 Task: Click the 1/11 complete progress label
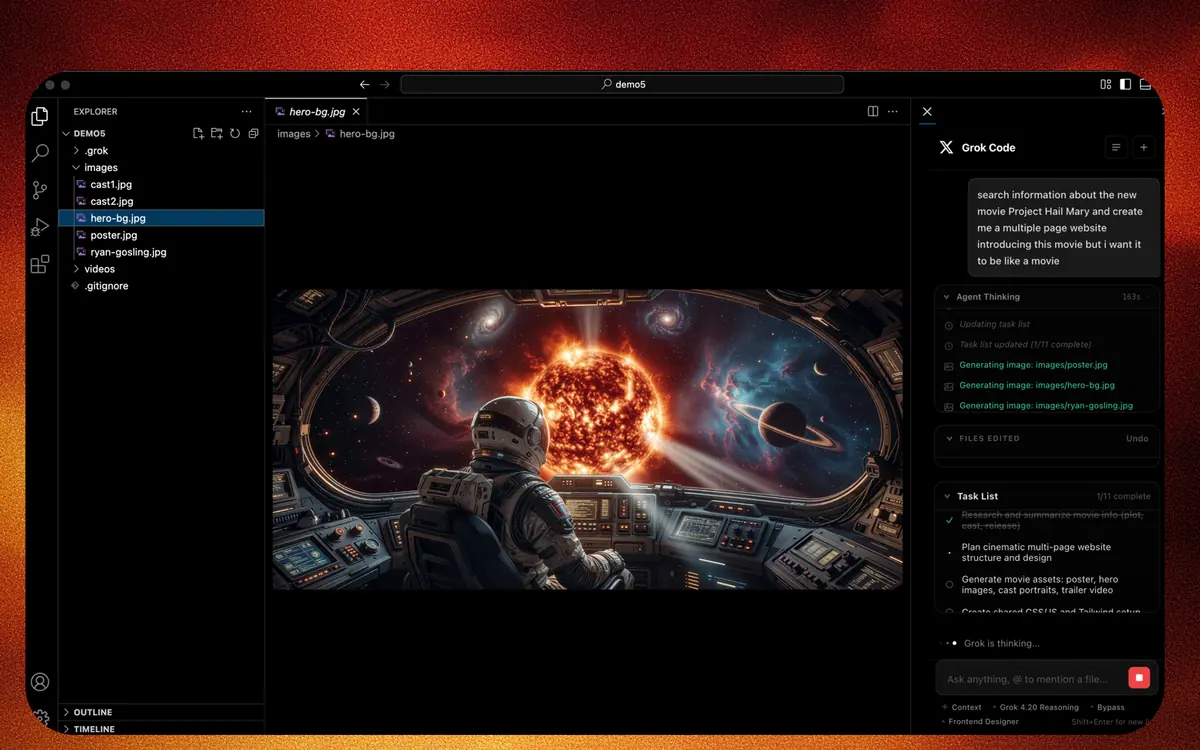[x=1123, y=496]
